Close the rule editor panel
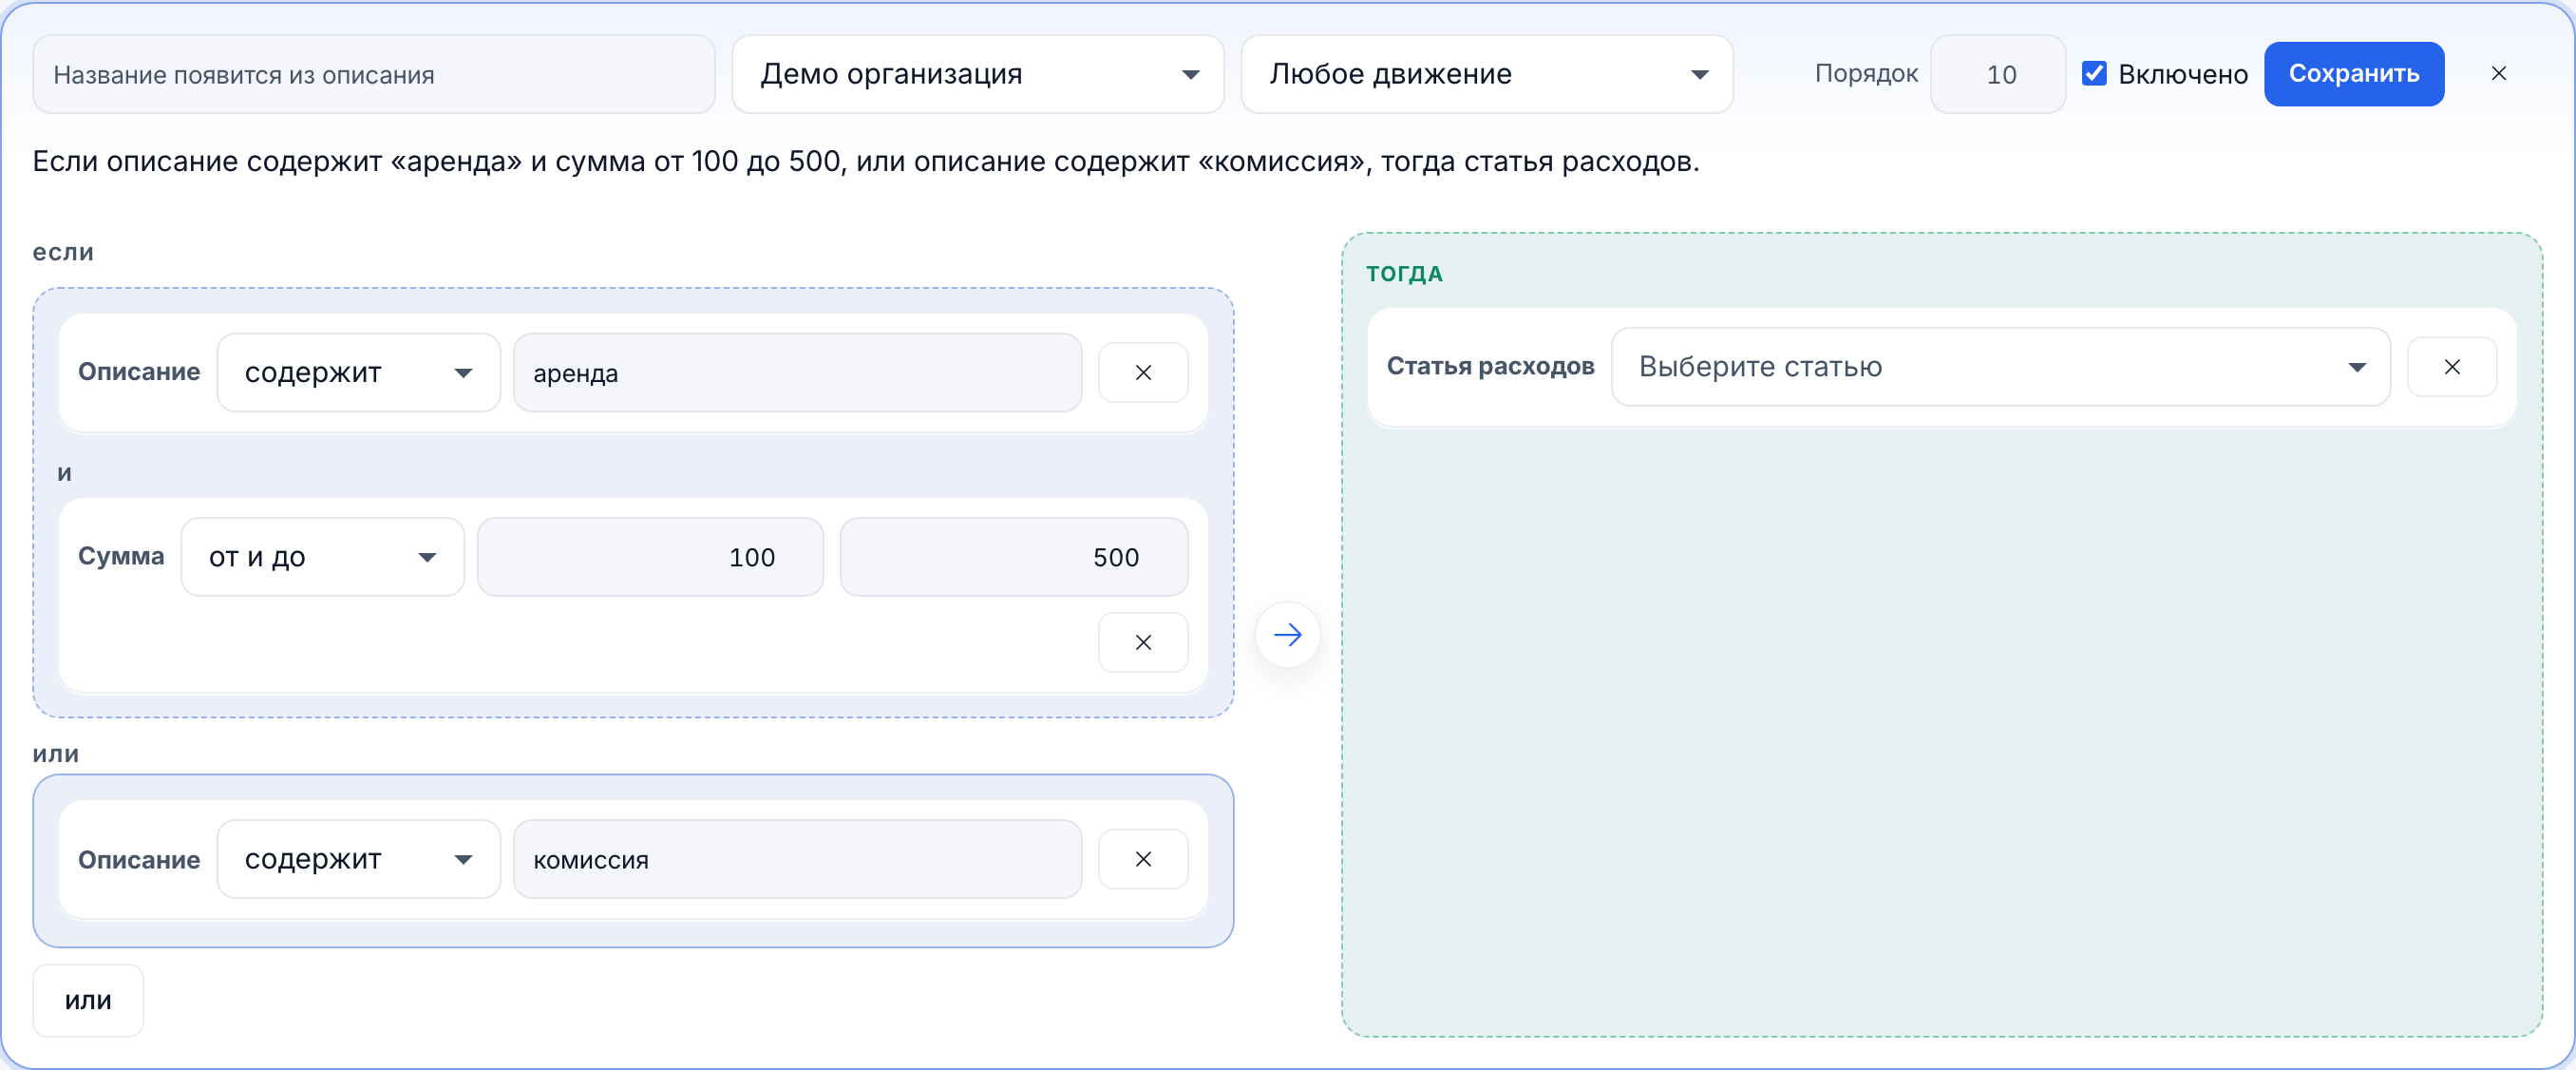2576x1070 pixels. pyautogui.click(x=2498, y=74)
